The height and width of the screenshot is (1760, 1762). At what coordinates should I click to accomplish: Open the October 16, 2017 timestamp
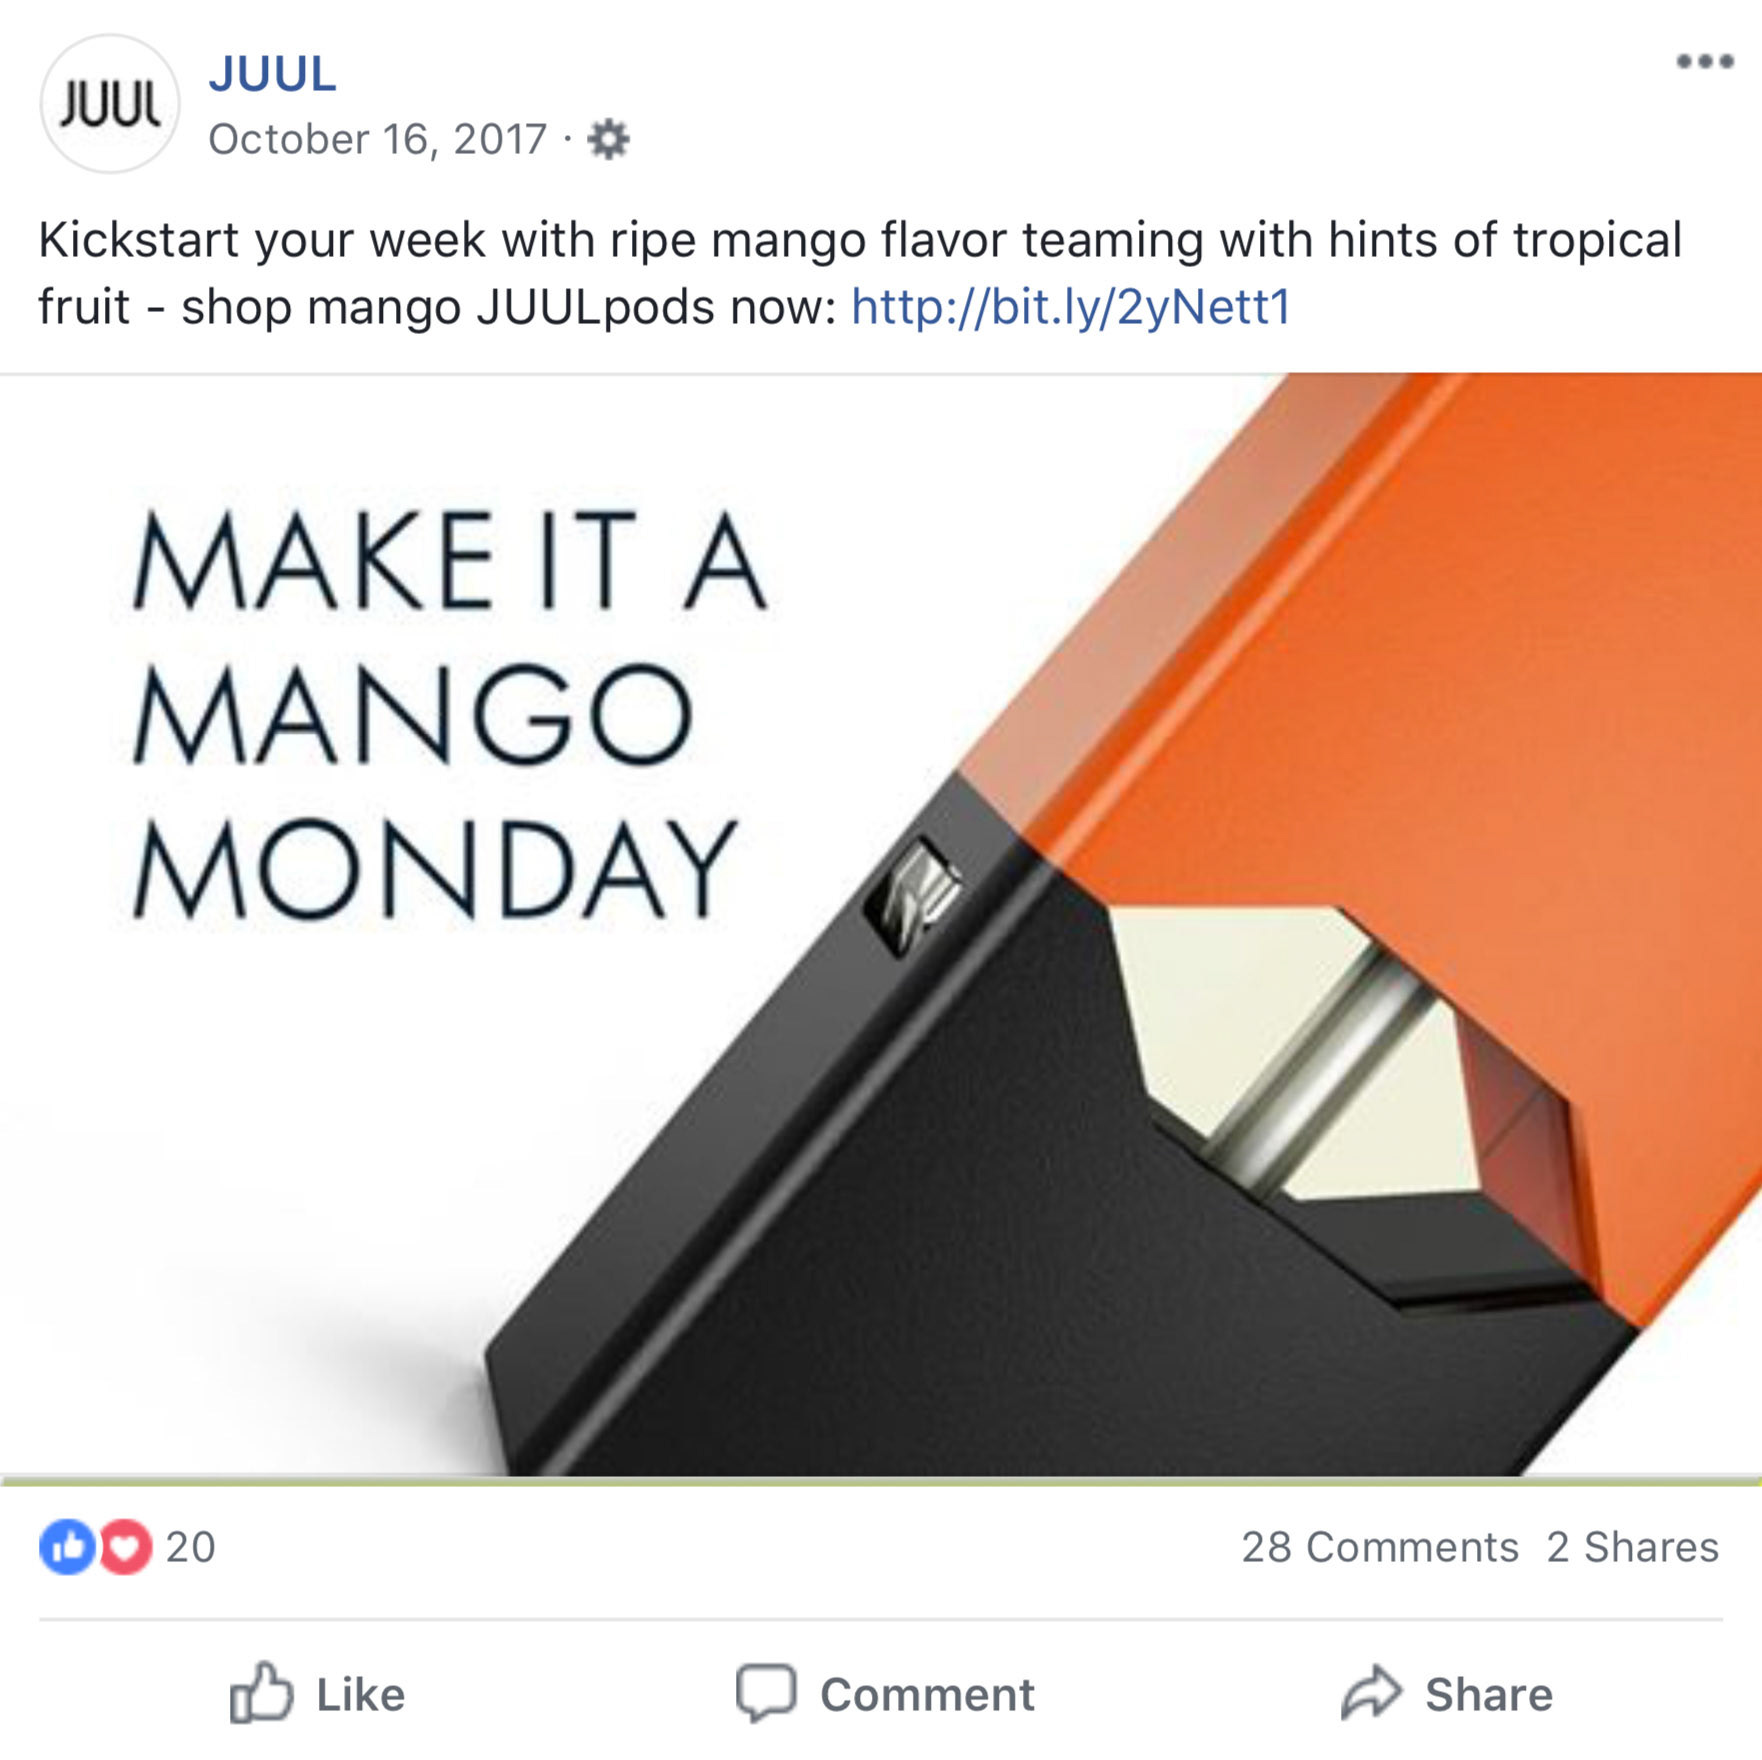pos(378,139)
